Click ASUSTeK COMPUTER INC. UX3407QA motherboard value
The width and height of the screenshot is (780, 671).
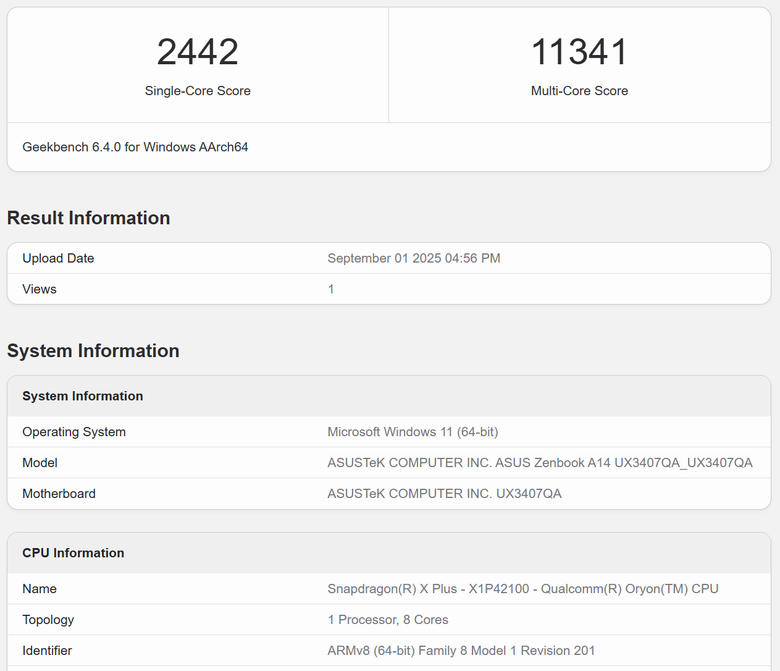click(x=444, y=493)
